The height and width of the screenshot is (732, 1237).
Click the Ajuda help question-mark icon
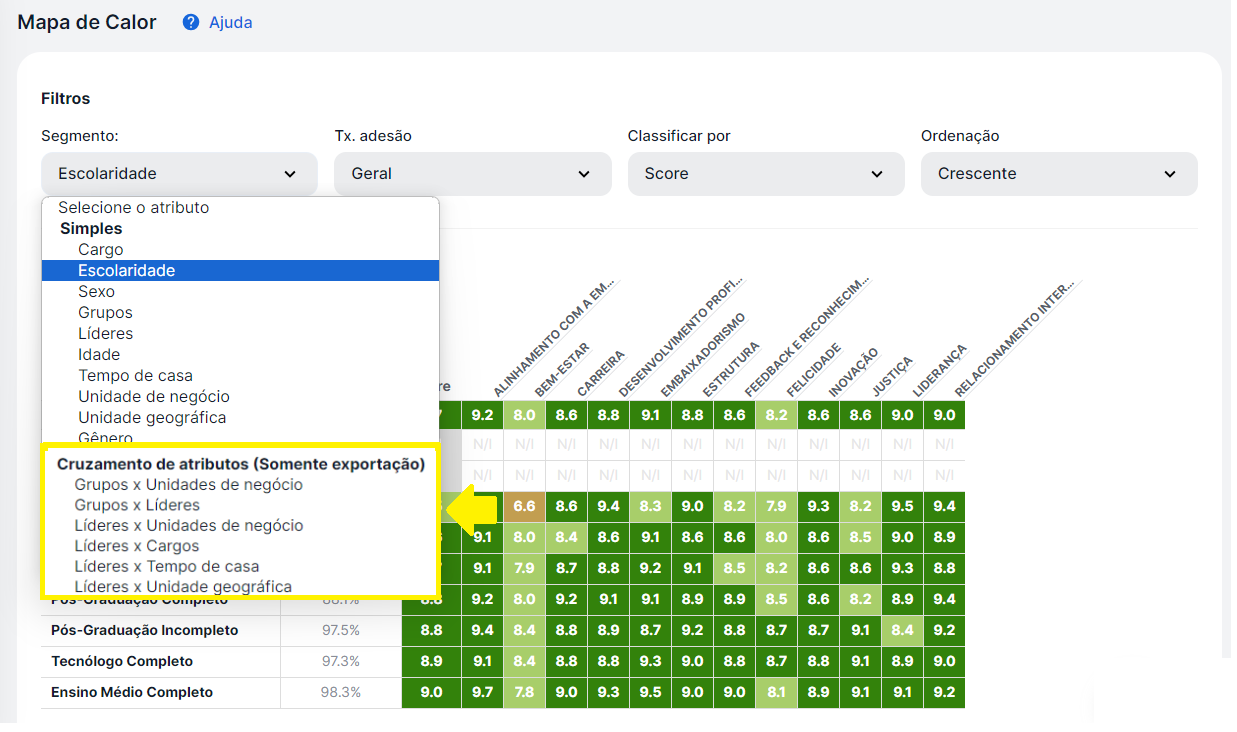(x=191, y=22)
